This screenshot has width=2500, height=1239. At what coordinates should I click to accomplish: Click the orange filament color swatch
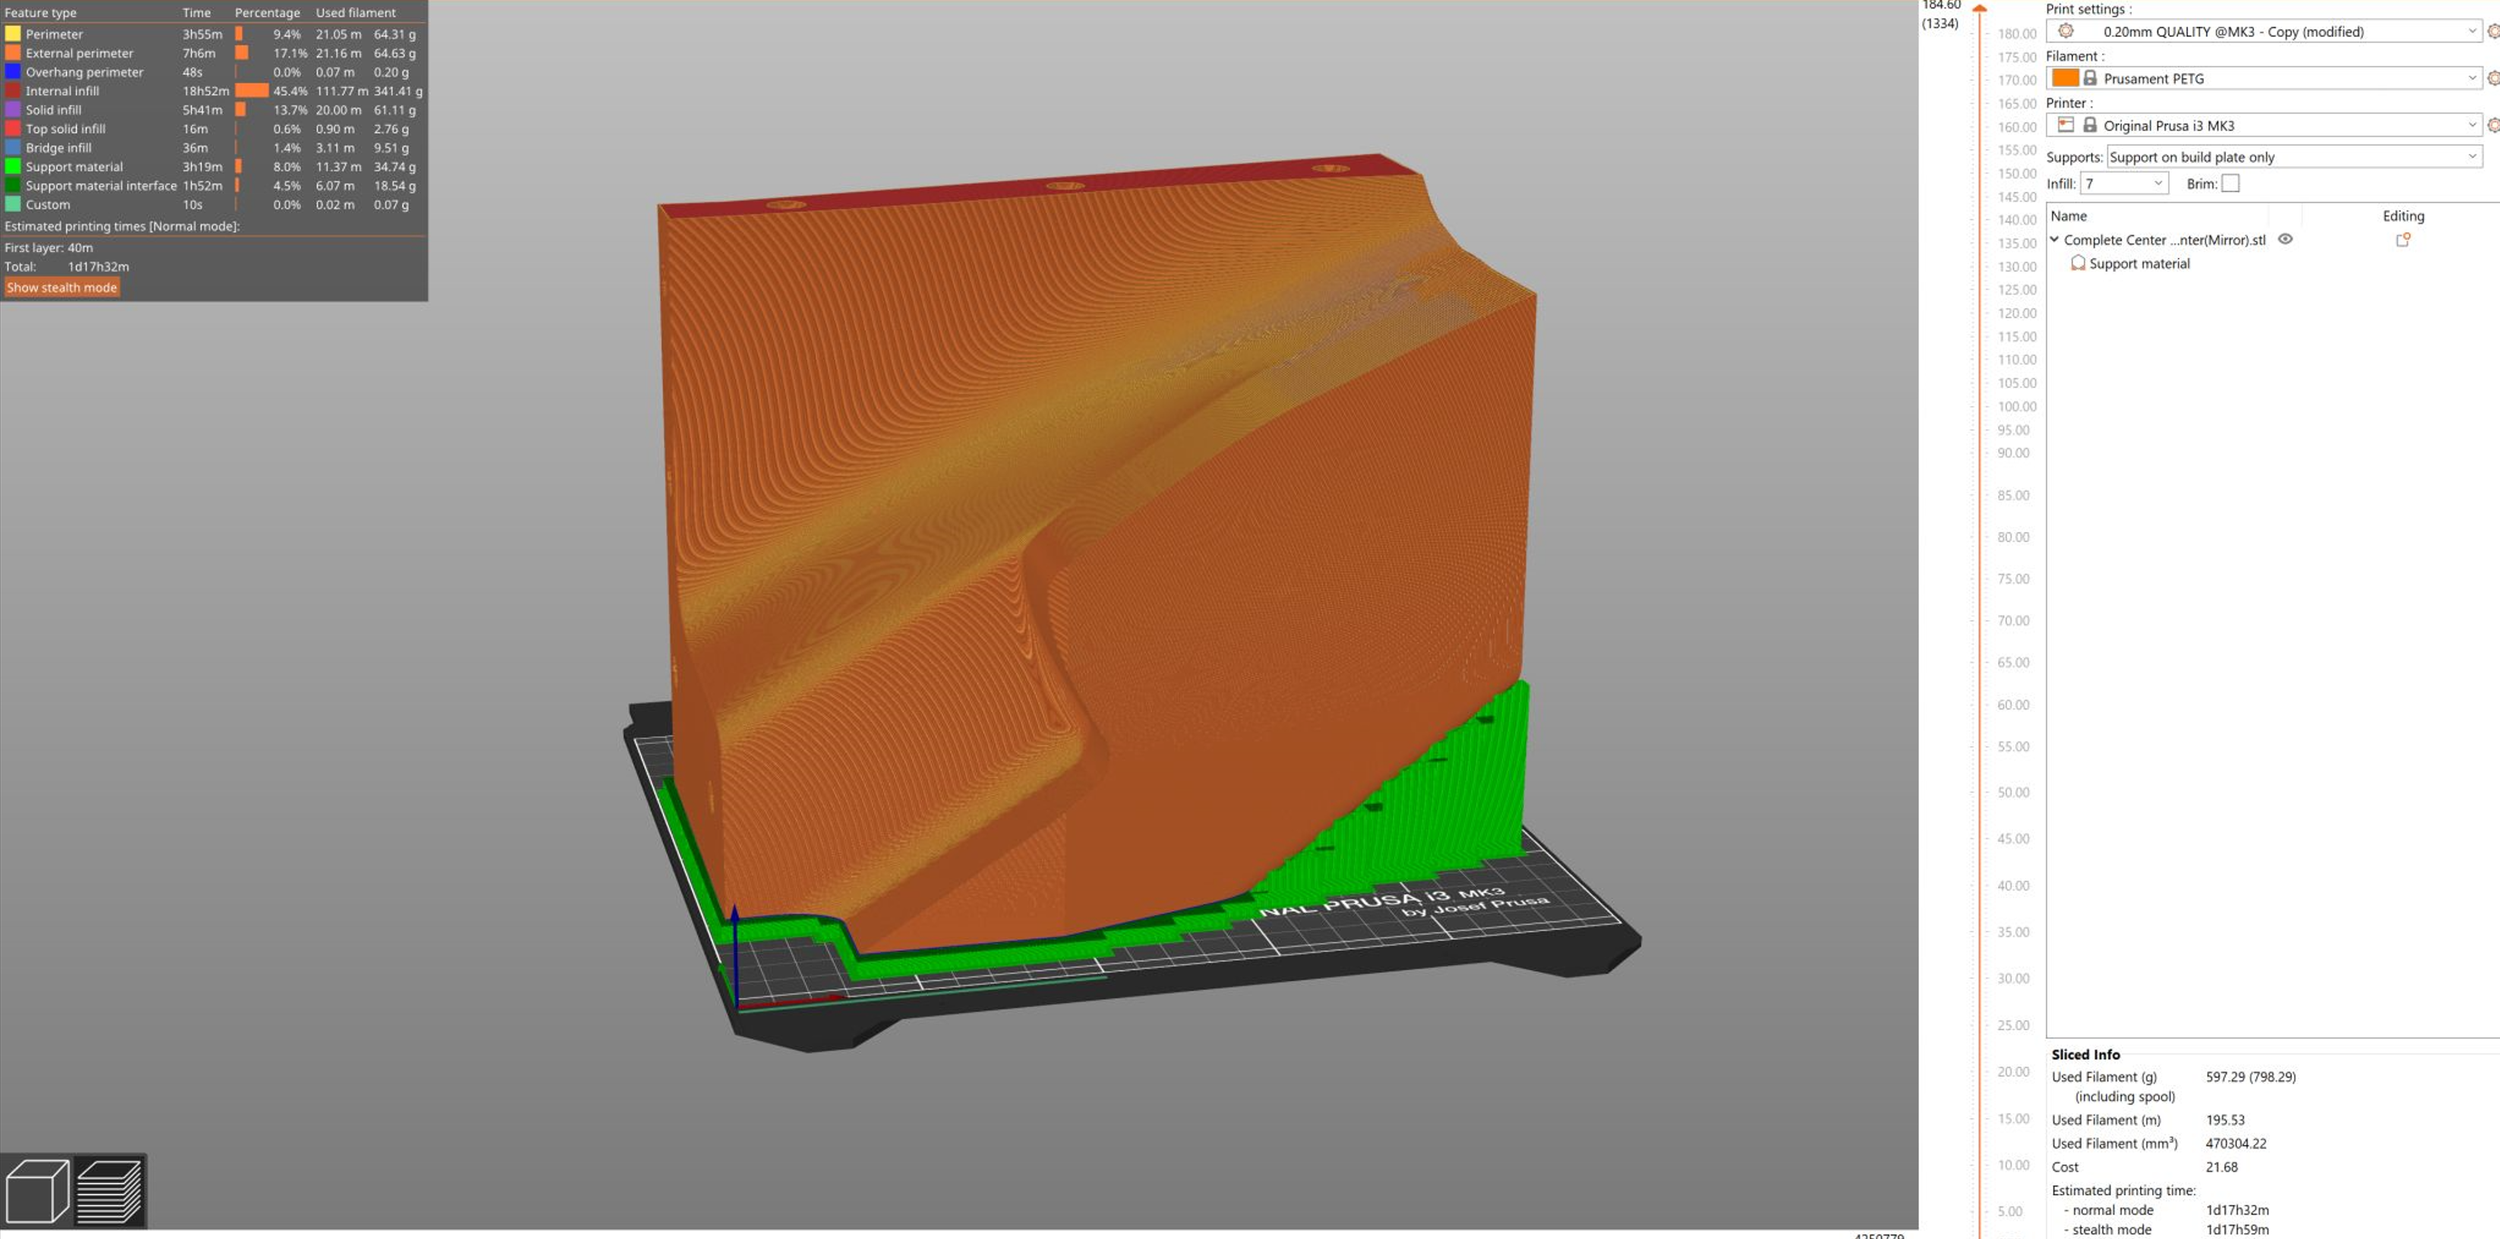coord(2065,78)
